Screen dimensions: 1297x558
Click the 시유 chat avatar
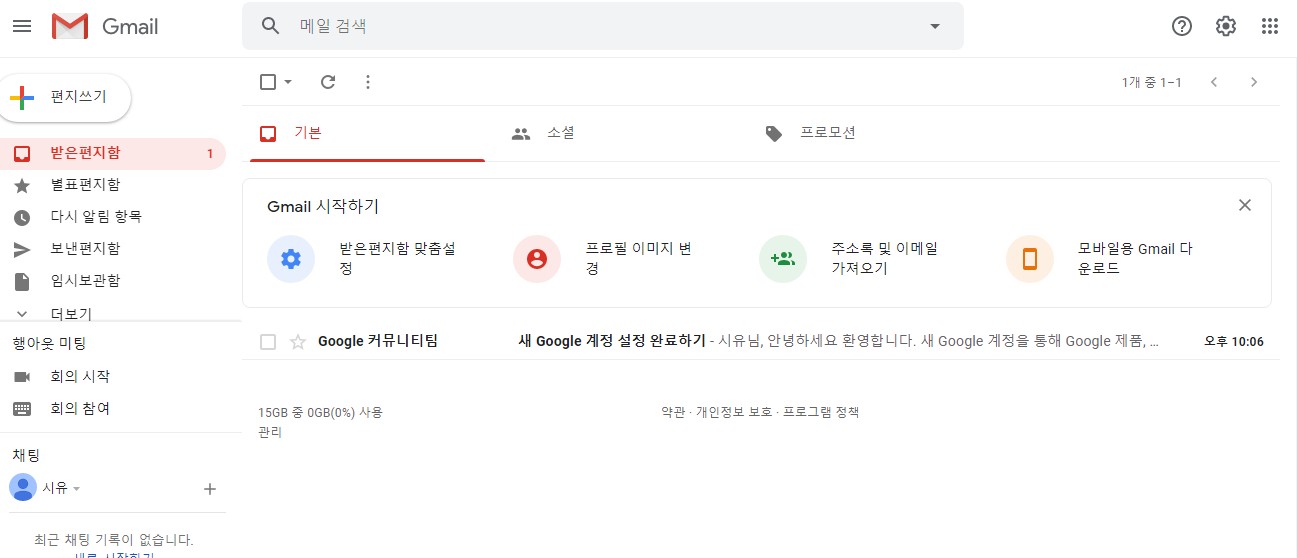click(22, 488)
